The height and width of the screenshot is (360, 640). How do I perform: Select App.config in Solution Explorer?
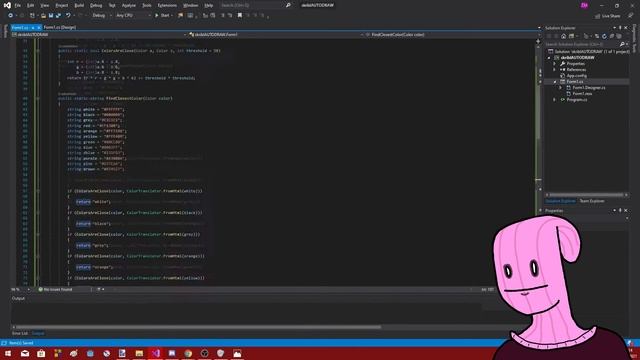pyautogui.click(x=576, y=76)
